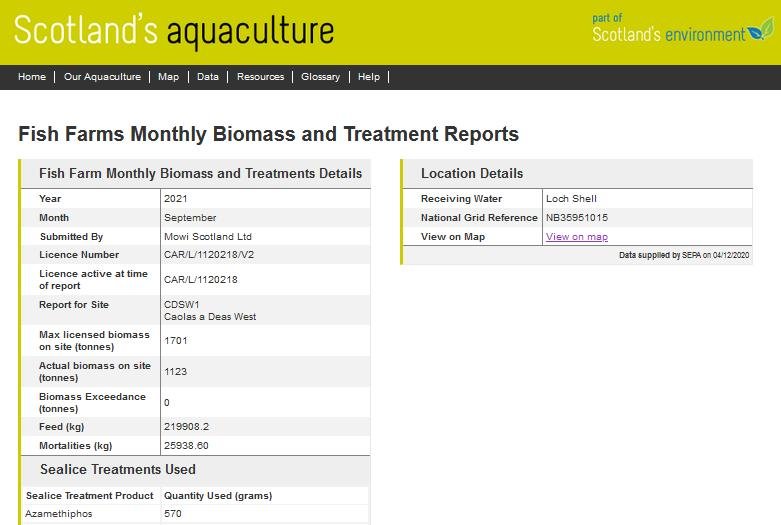The image size is (781, 525).
Task: Select Map in the navigation bar
Action: (168, 77)
